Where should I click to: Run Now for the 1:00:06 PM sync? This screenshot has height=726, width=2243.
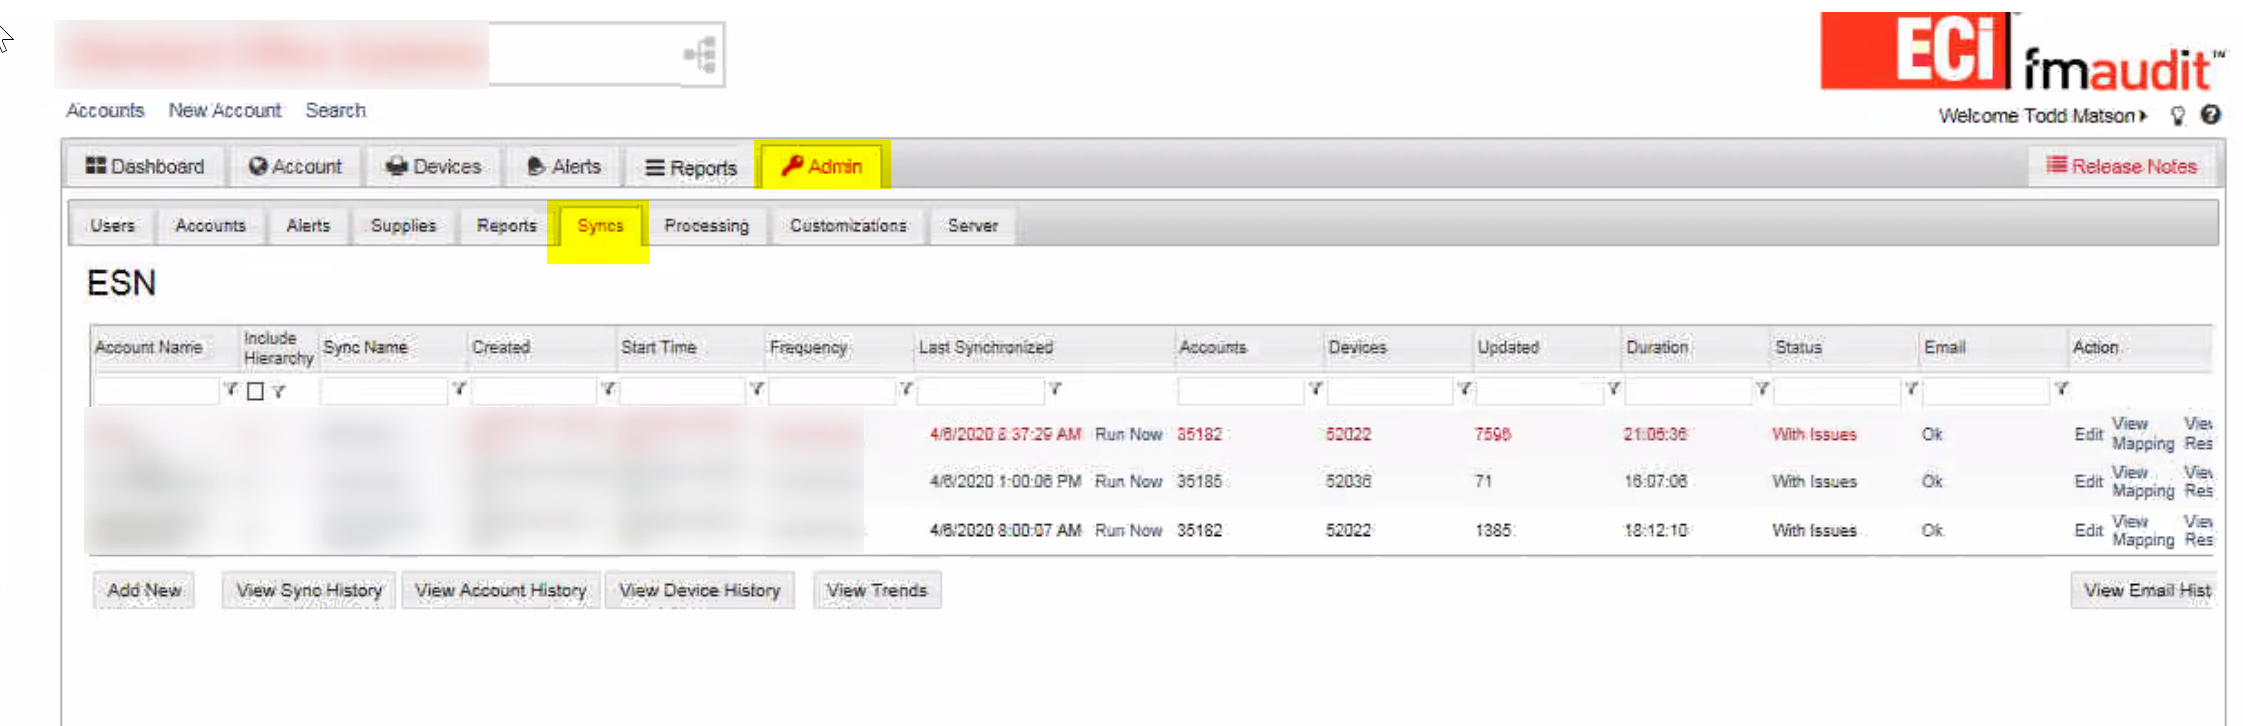click(1128, 481)
